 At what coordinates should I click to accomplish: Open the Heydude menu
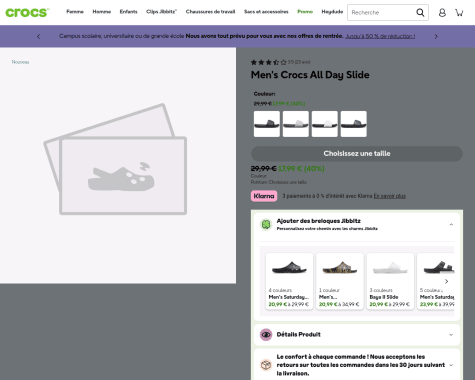tap(332, 12)
